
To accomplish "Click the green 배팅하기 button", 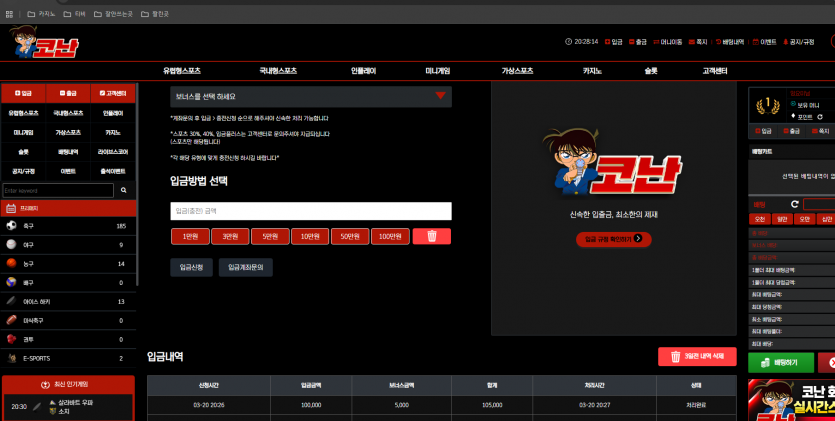I will click(781, 362).
